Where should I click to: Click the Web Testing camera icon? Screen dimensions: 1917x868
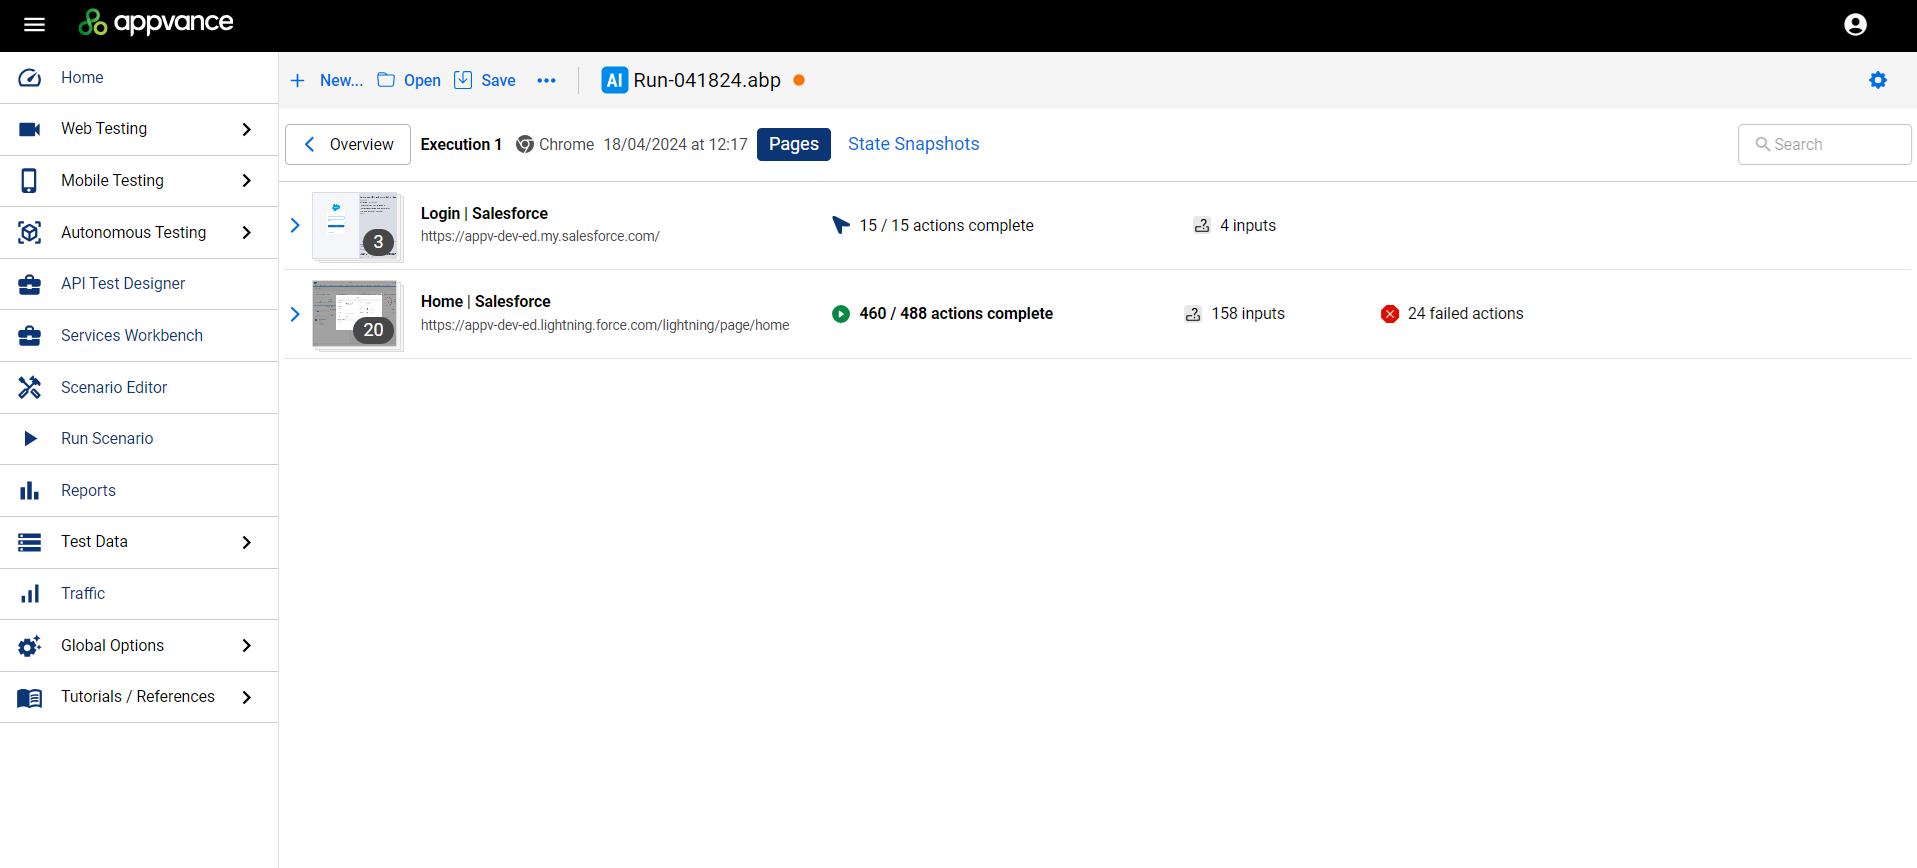point(30,129)
